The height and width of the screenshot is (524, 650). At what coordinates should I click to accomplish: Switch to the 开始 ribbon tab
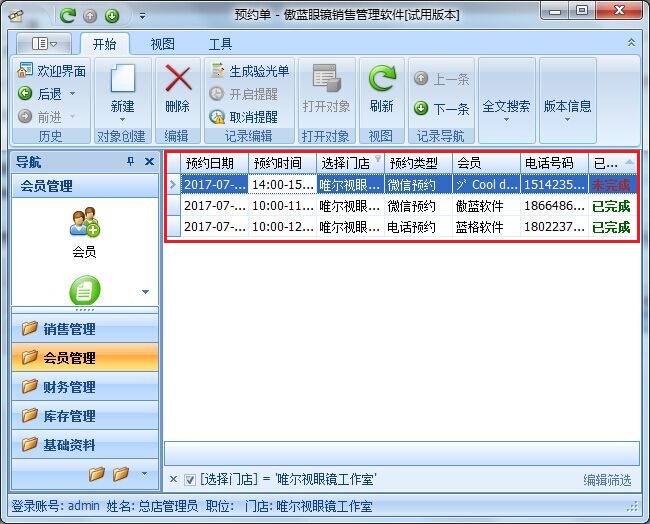[x=104, y=44]
